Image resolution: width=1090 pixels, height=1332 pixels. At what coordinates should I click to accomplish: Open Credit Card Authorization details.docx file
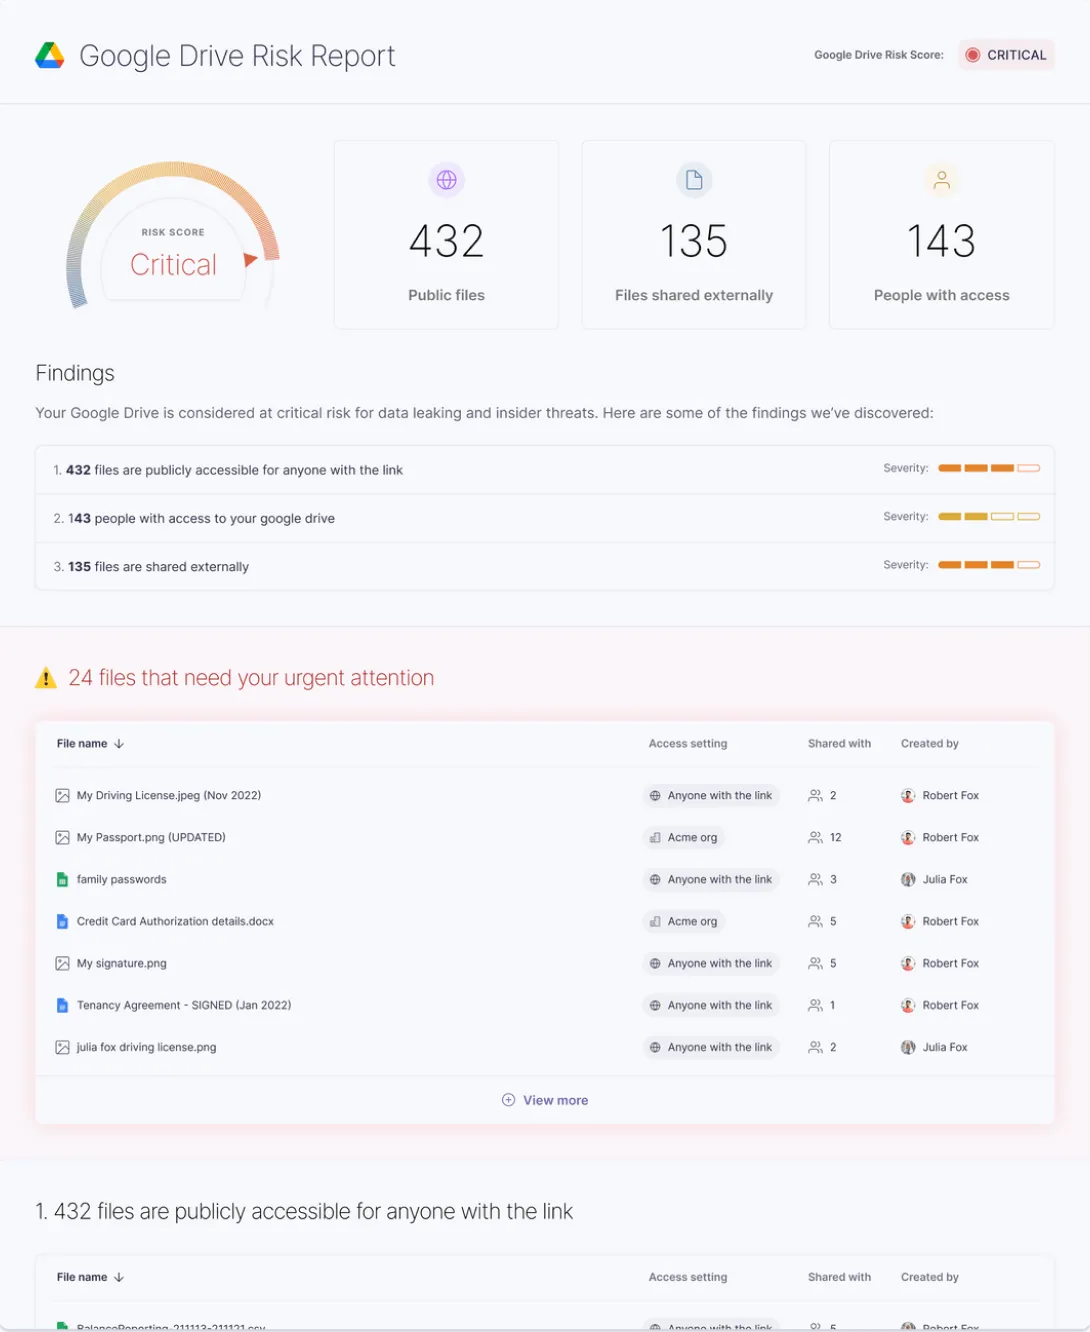(175, 922)
